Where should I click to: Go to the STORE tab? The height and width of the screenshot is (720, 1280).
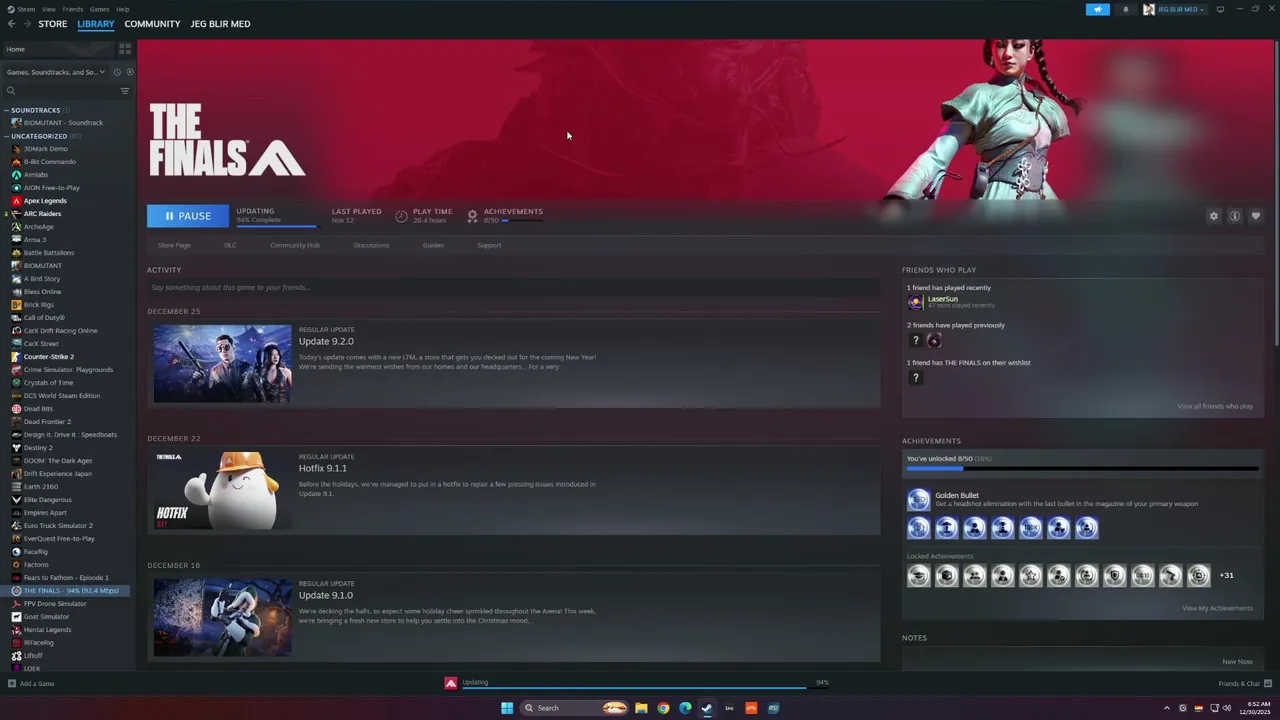point(53,24)
